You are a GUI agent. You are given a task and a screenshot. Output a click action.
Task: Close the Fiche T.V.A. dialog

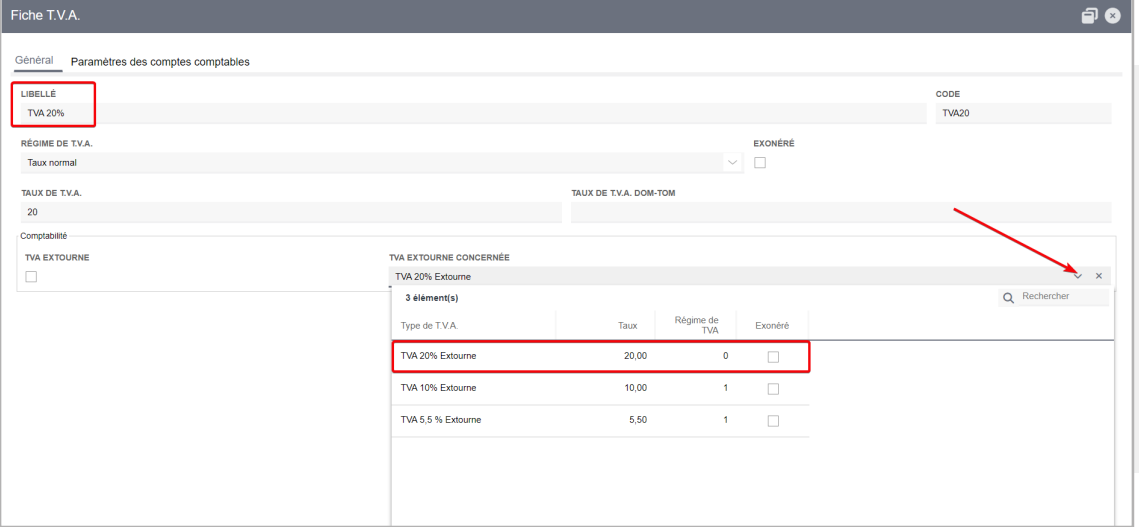[x=1112, y=15]
